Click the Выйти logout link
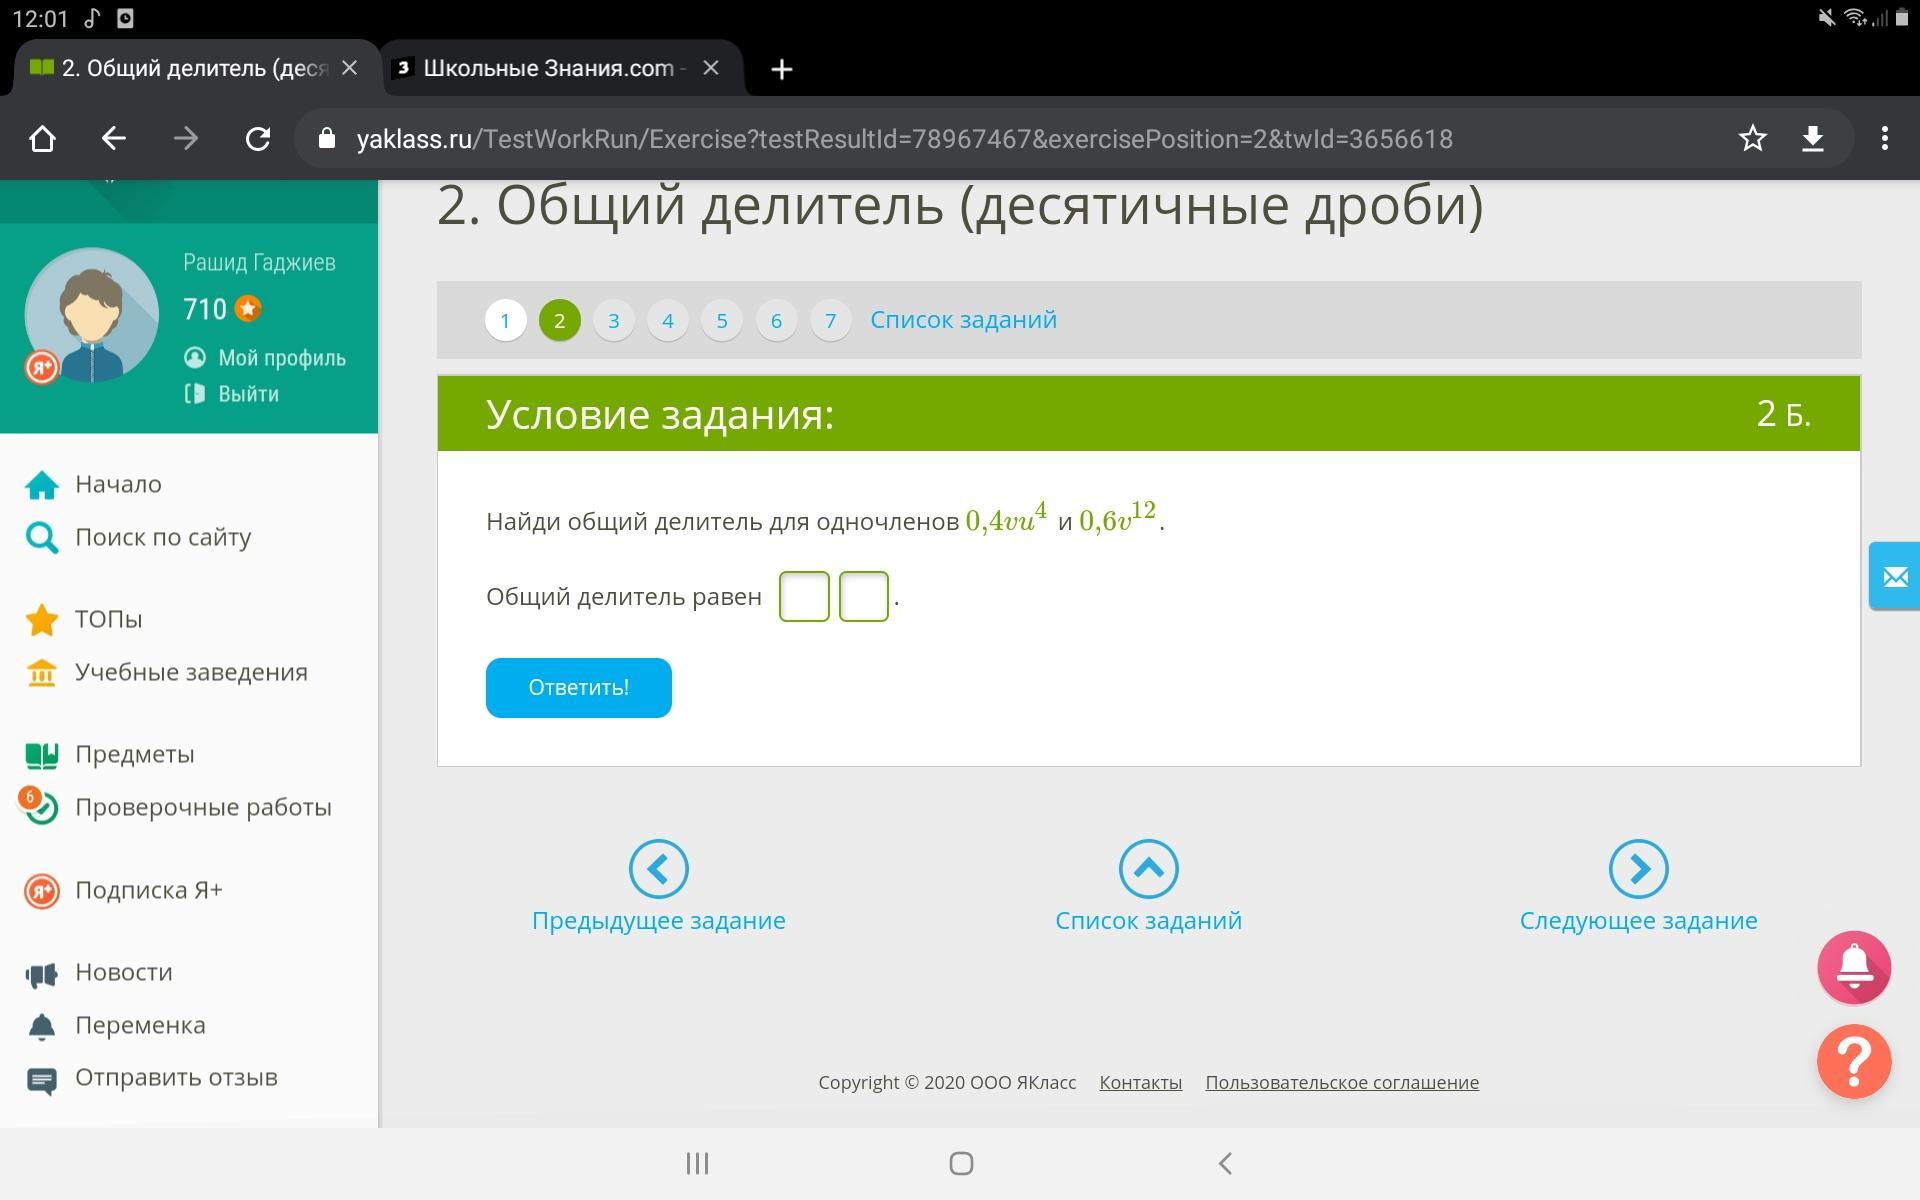 tap(248, 394)
